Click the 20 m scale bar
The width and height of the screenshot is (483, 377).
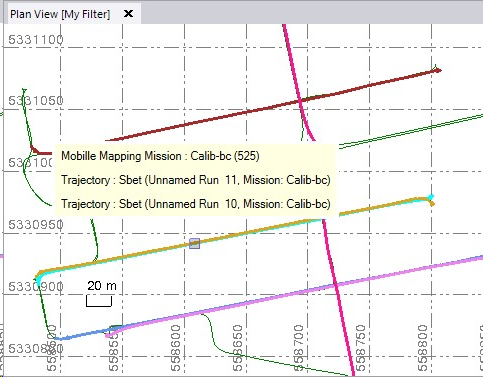pos(99,301)
